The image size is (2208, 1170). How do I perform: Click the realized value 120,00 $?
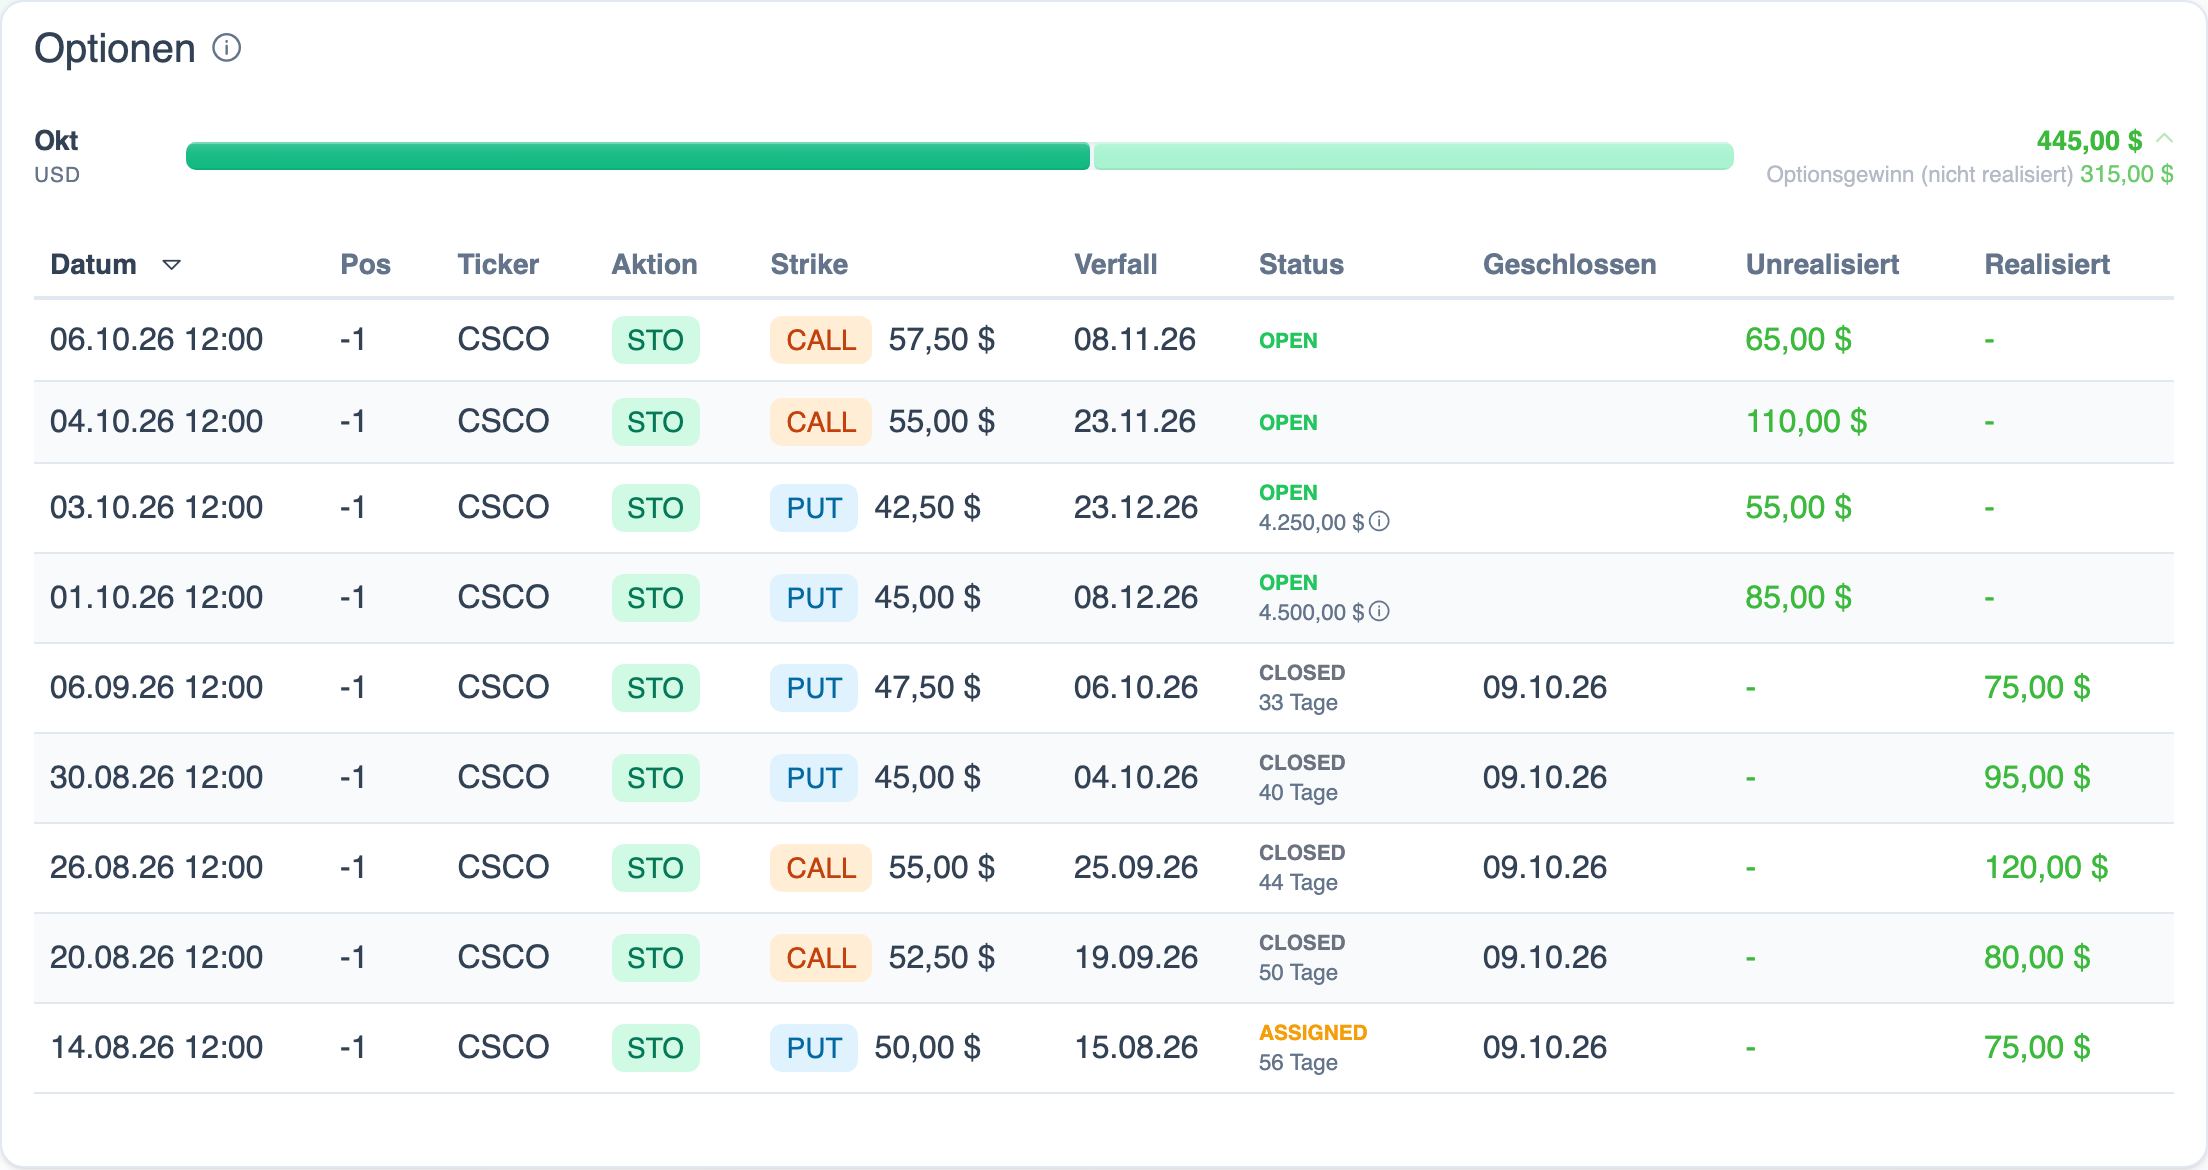pyautogui.click(x=2046, y=868)
